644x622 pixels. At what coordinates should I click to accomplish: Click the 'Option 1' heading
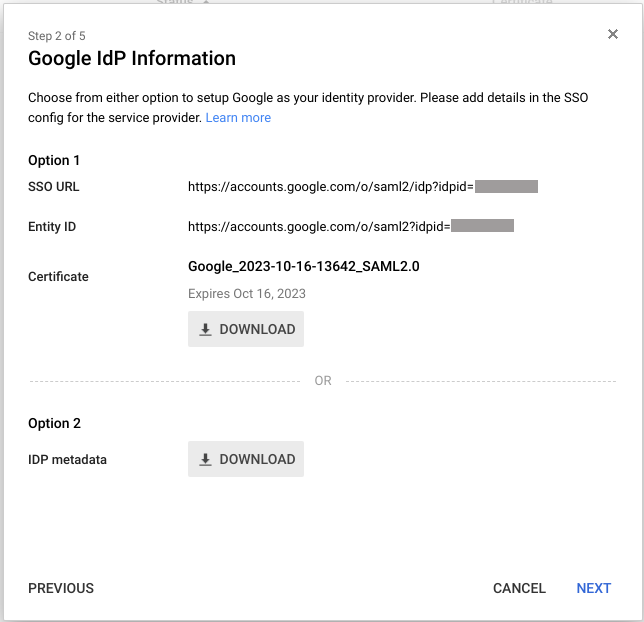point(54,160)
